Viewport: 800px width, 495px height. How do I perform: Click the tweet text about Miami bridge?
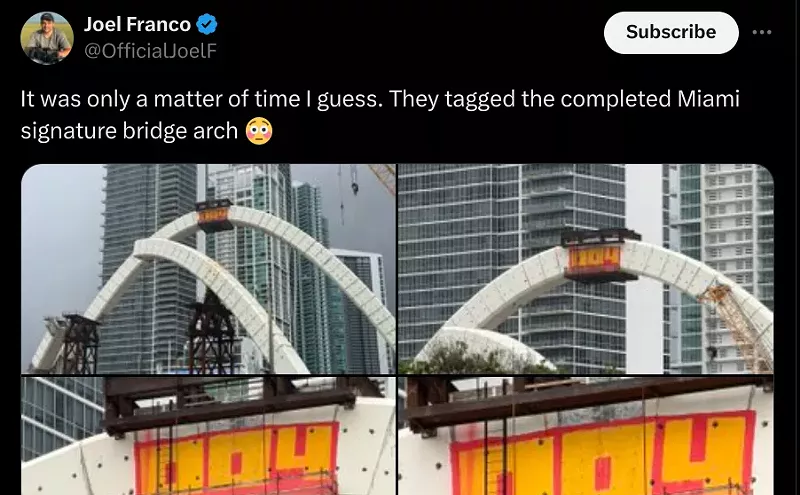(x=380, y=115)
